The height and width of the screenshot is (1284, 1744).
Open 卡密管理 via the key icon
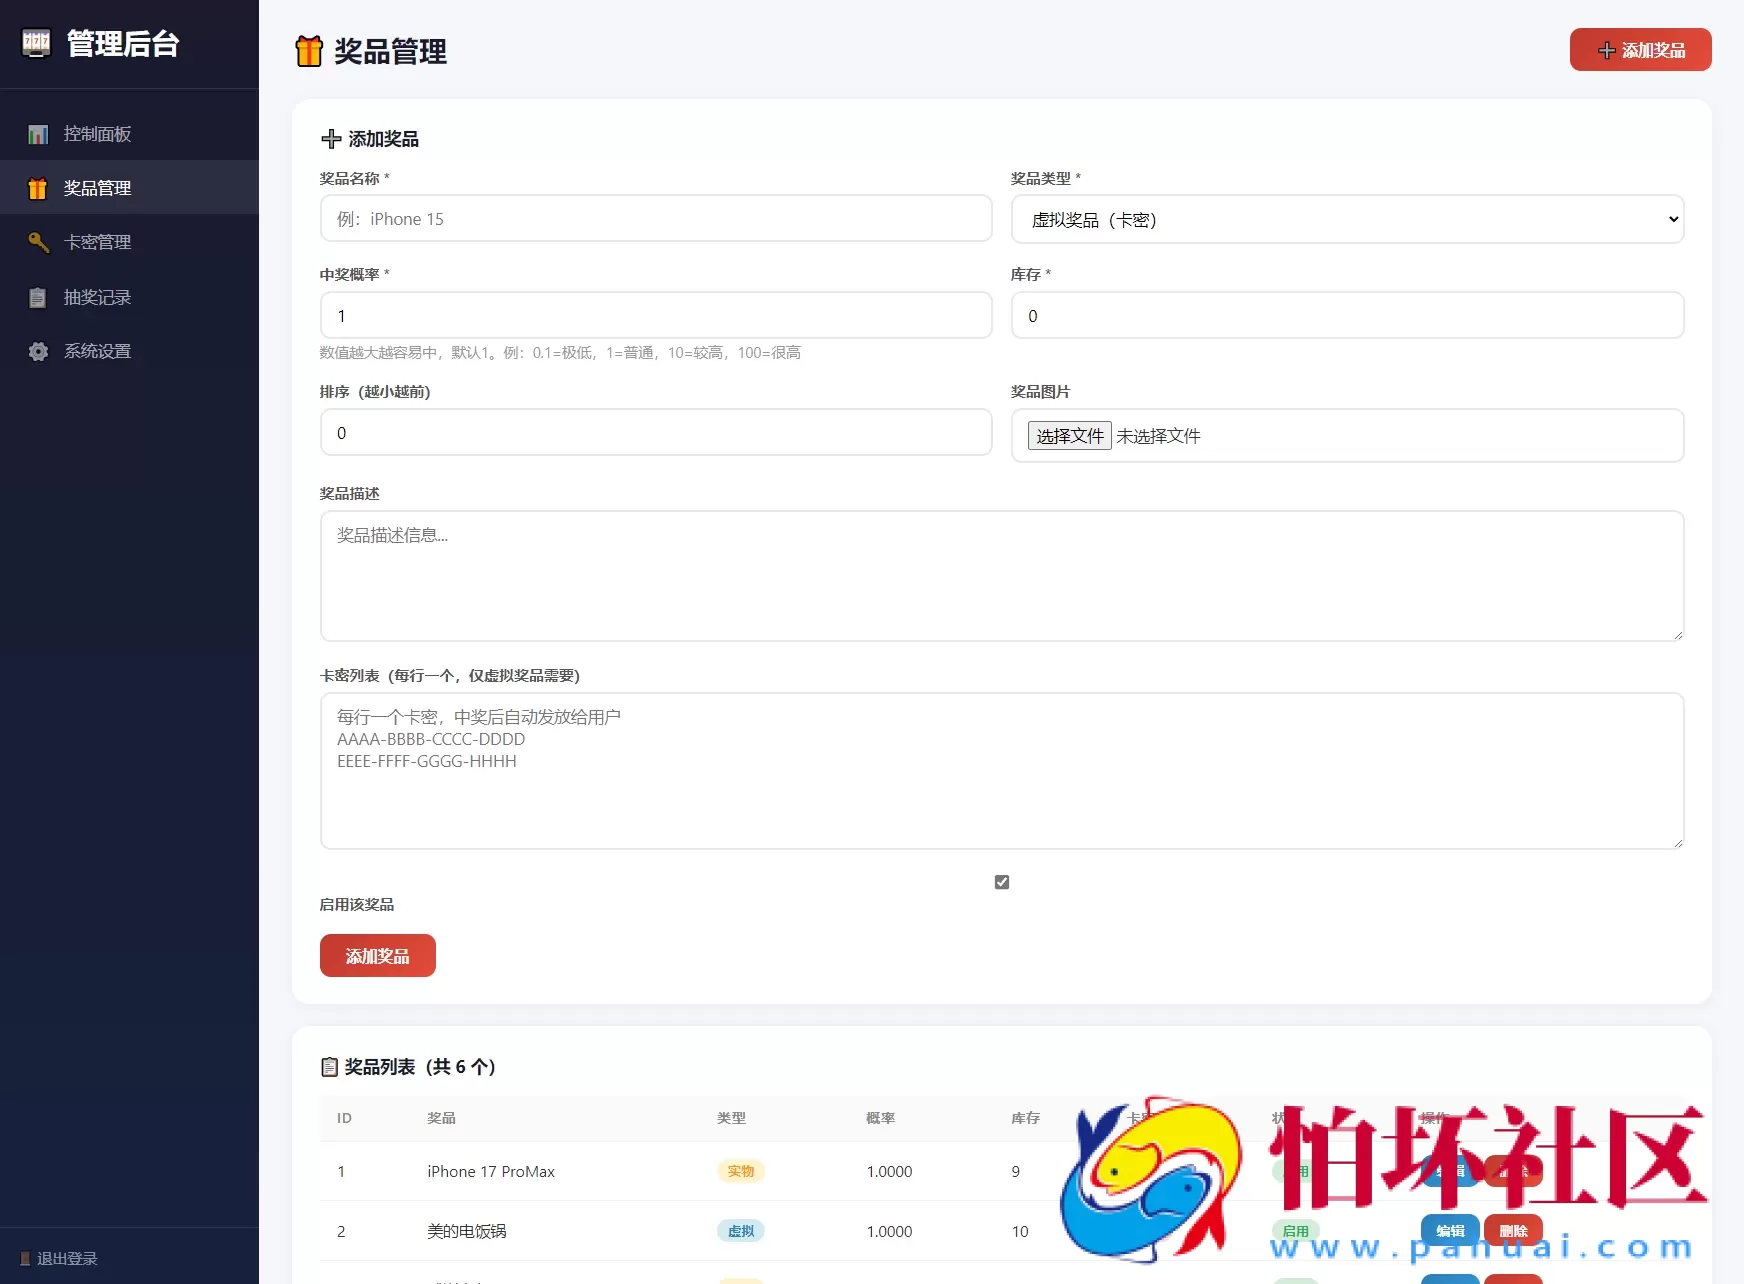click(x=38, y=242)
